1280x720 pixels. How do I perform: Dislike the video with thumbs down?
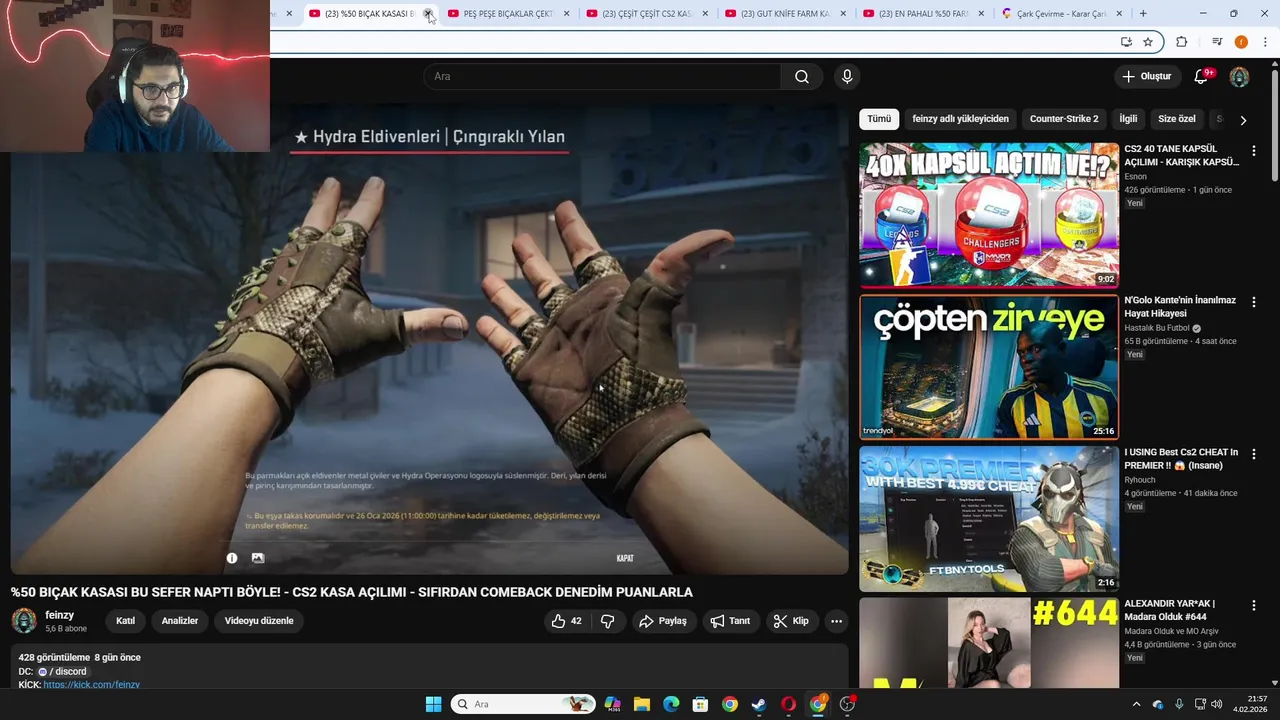click(607, 621)
